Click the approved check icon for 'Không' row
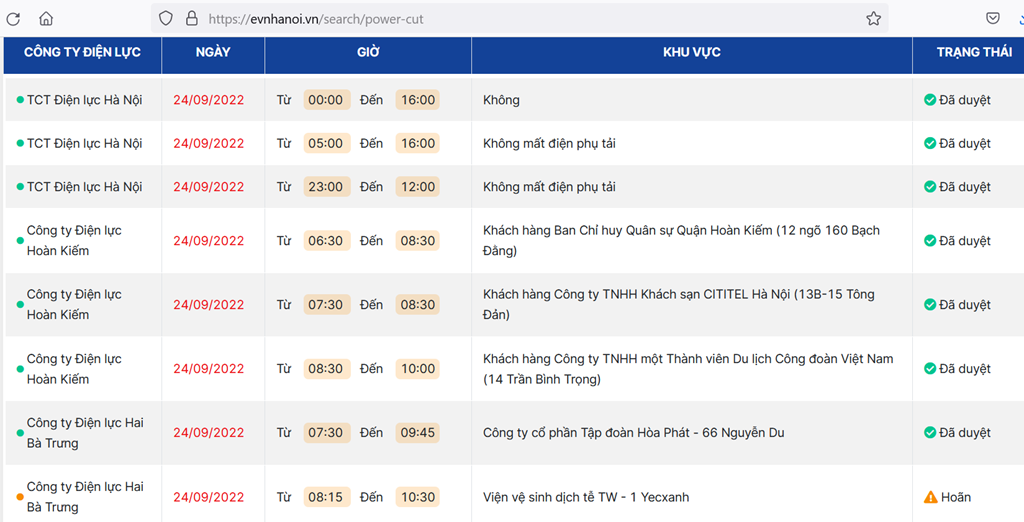The image size is (1024, 522). coord(930,100)
